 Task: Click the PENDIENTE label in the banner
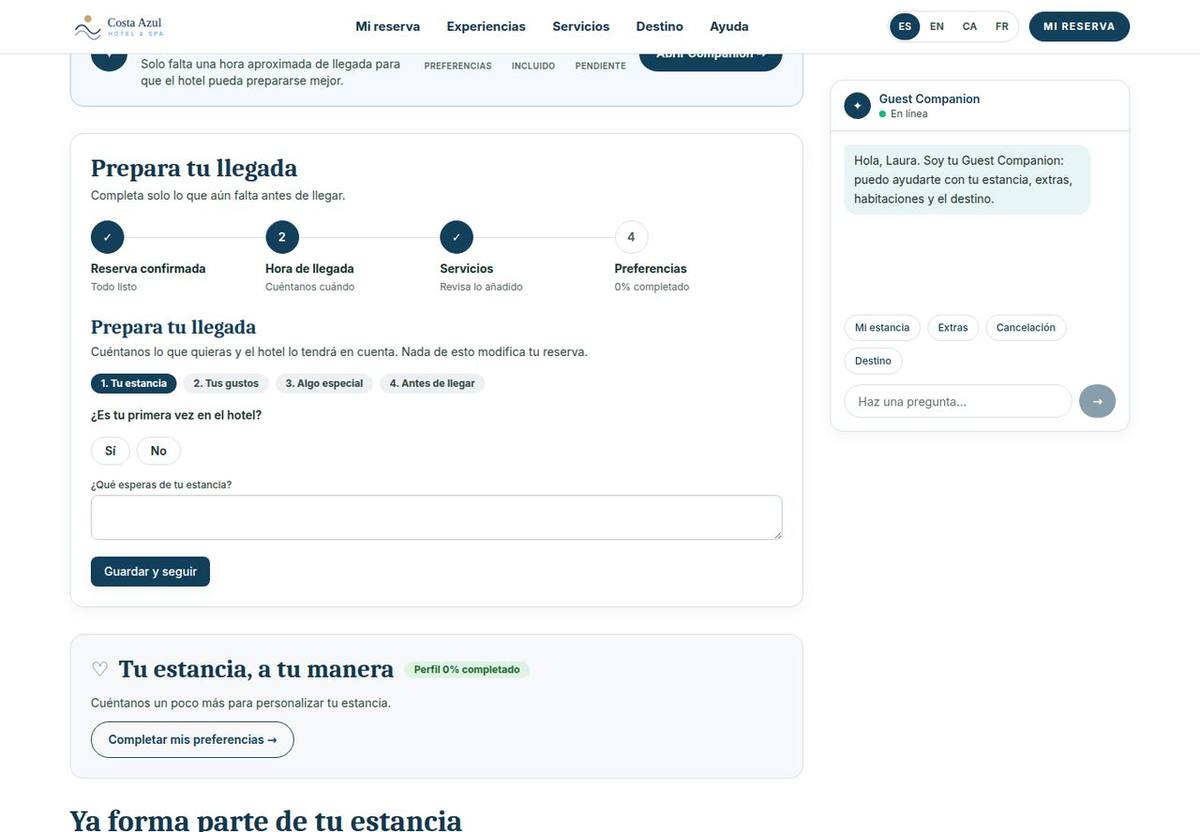600,66
